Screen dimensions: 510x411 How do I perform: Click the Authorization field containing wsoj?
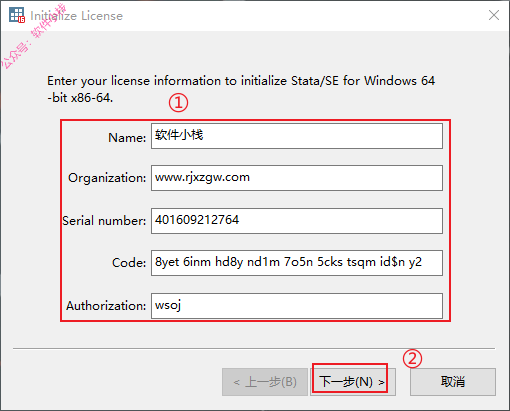pos(297,306)
